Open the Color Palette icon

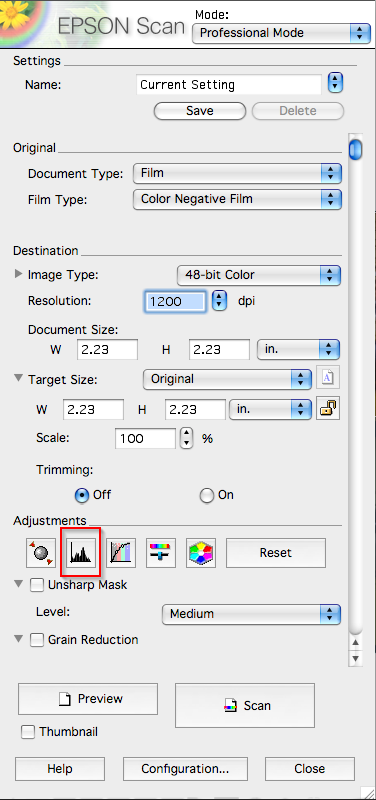[x=201, y=553]
